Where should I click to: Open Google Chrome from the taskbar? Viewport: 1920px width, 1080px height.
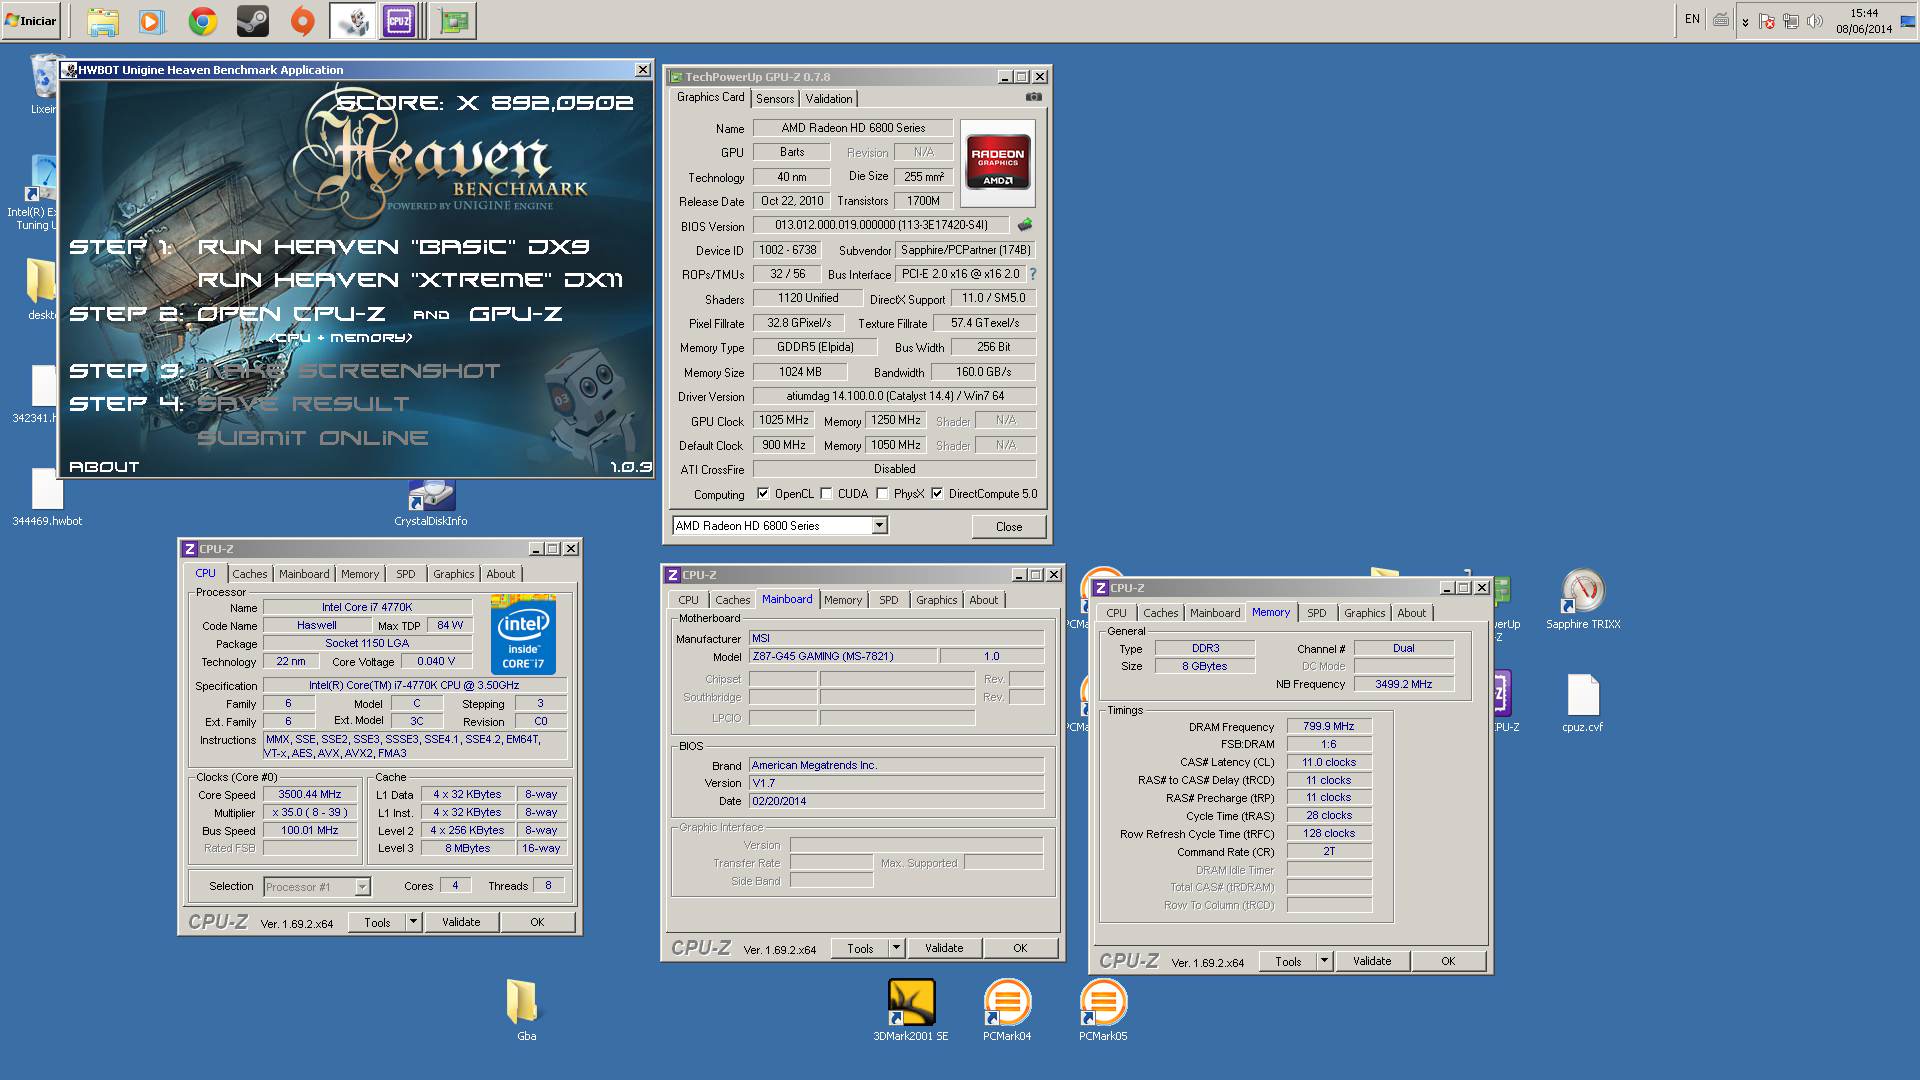click(203, 21)
